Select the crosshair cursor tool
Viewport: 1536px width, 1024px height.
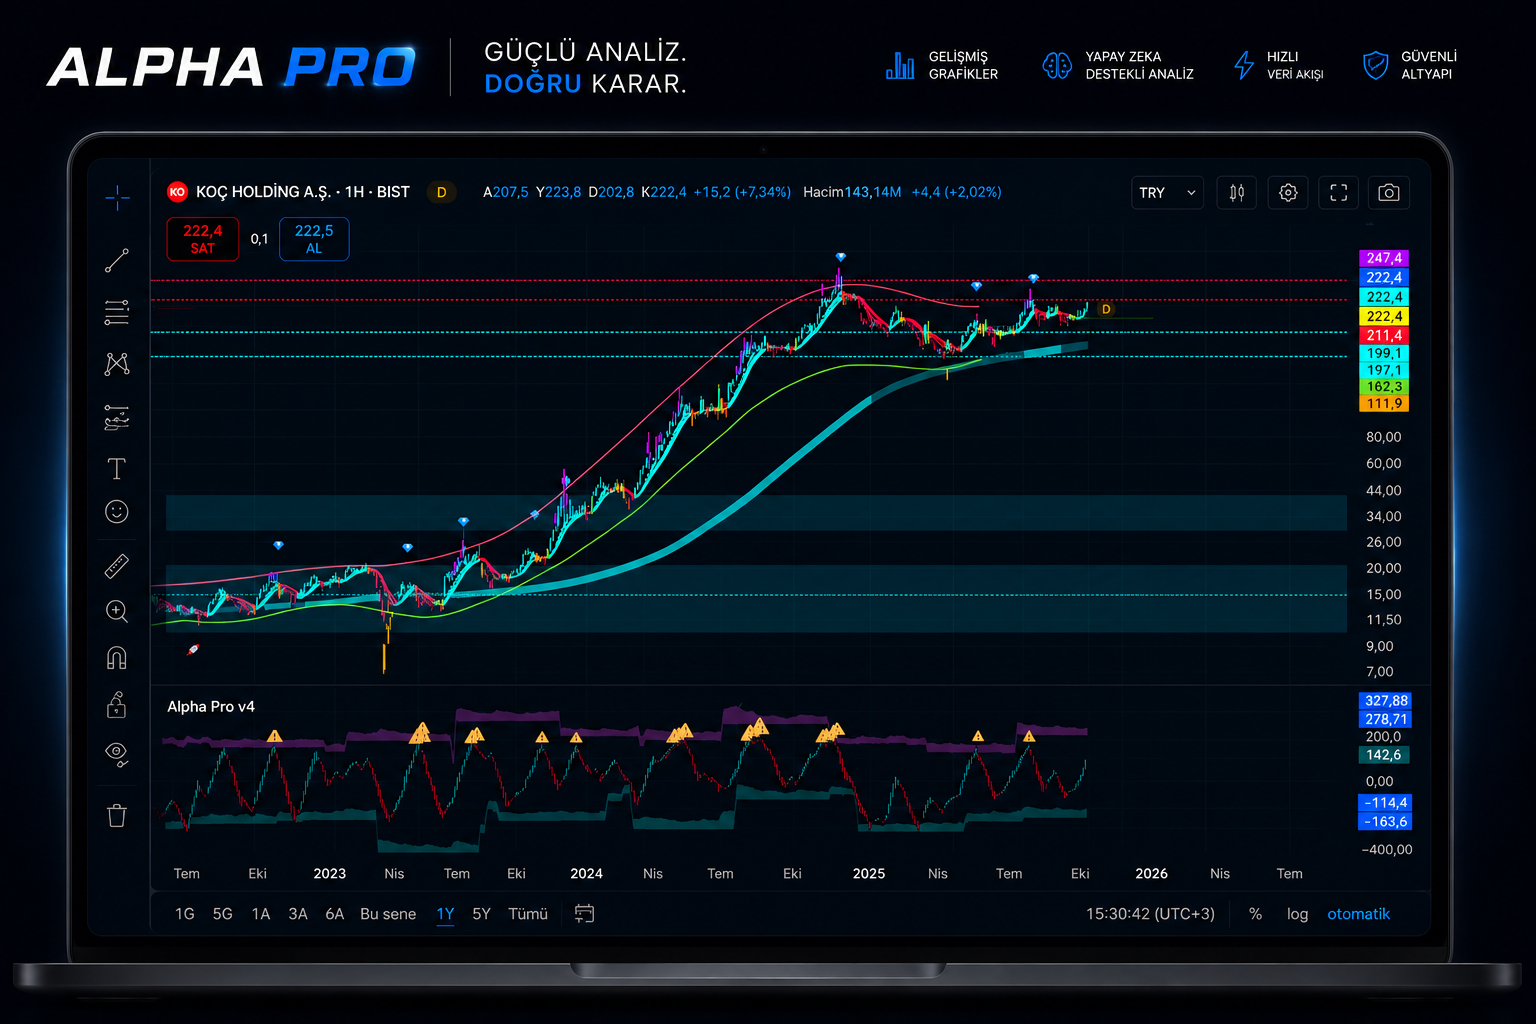[117, 198]
